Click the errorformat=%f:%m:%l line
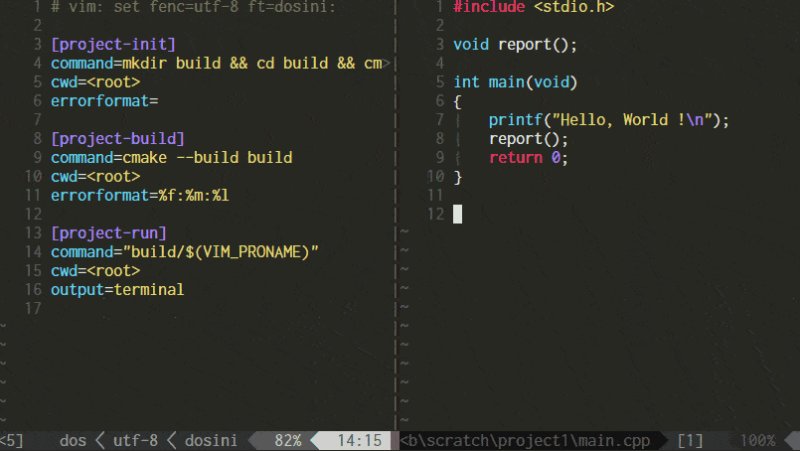The height and width of the screenshot is (451, 800). [140, 195]
